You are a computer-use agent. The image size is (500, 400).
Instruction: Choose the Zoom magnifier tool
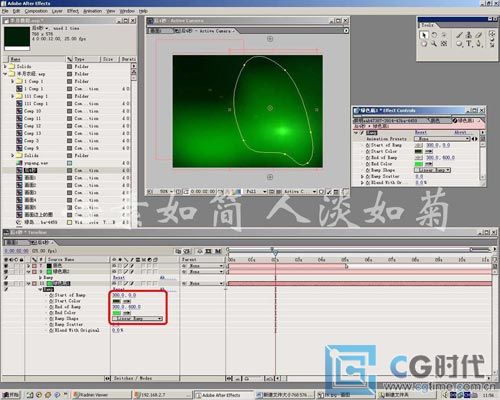tap(434, 43)
